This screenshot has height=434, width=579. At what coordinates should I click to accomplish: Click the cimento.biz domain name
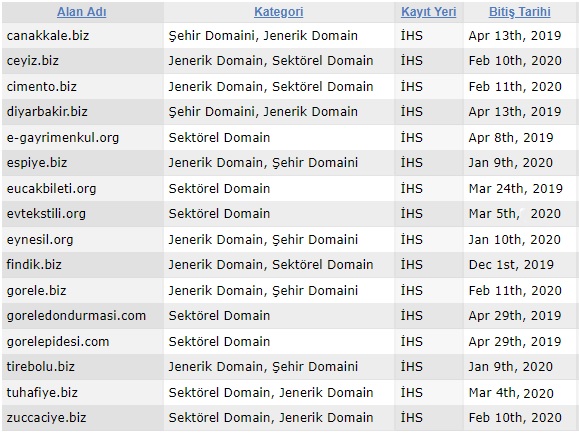click(x=42, y=86)
